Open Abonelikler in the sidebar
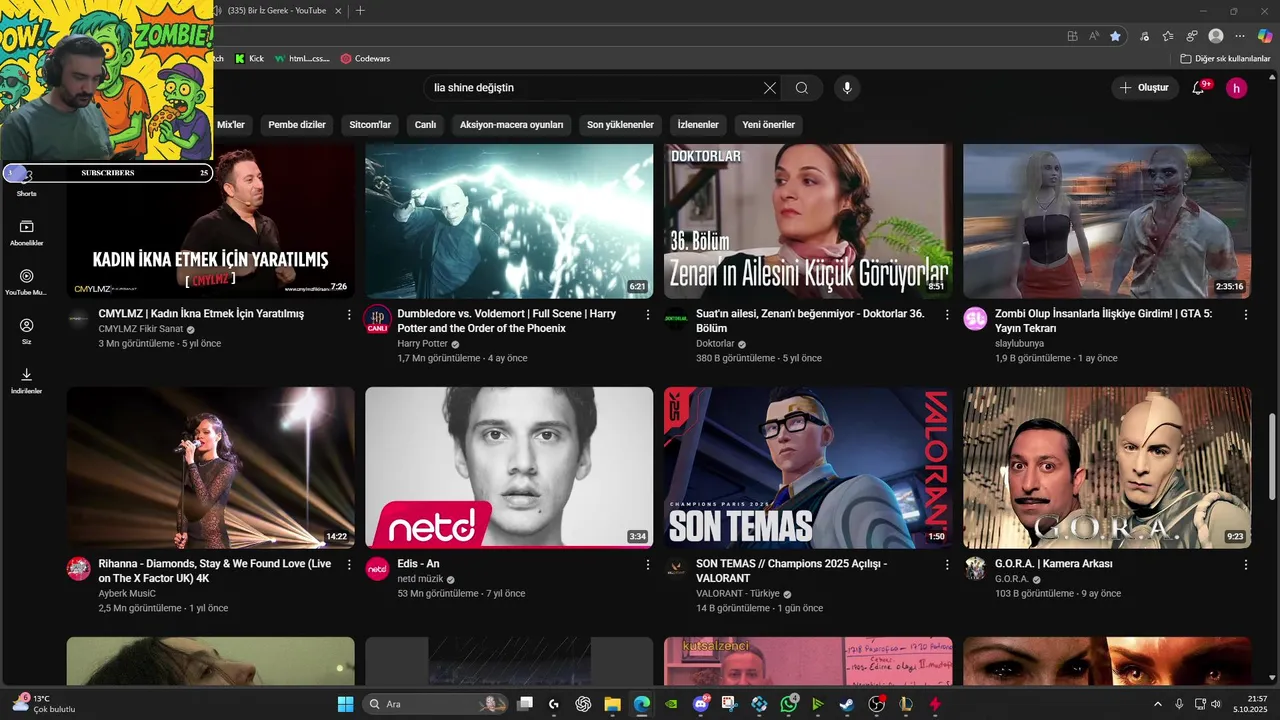Screen dimensions: 1280x720 tap(27, 233)
